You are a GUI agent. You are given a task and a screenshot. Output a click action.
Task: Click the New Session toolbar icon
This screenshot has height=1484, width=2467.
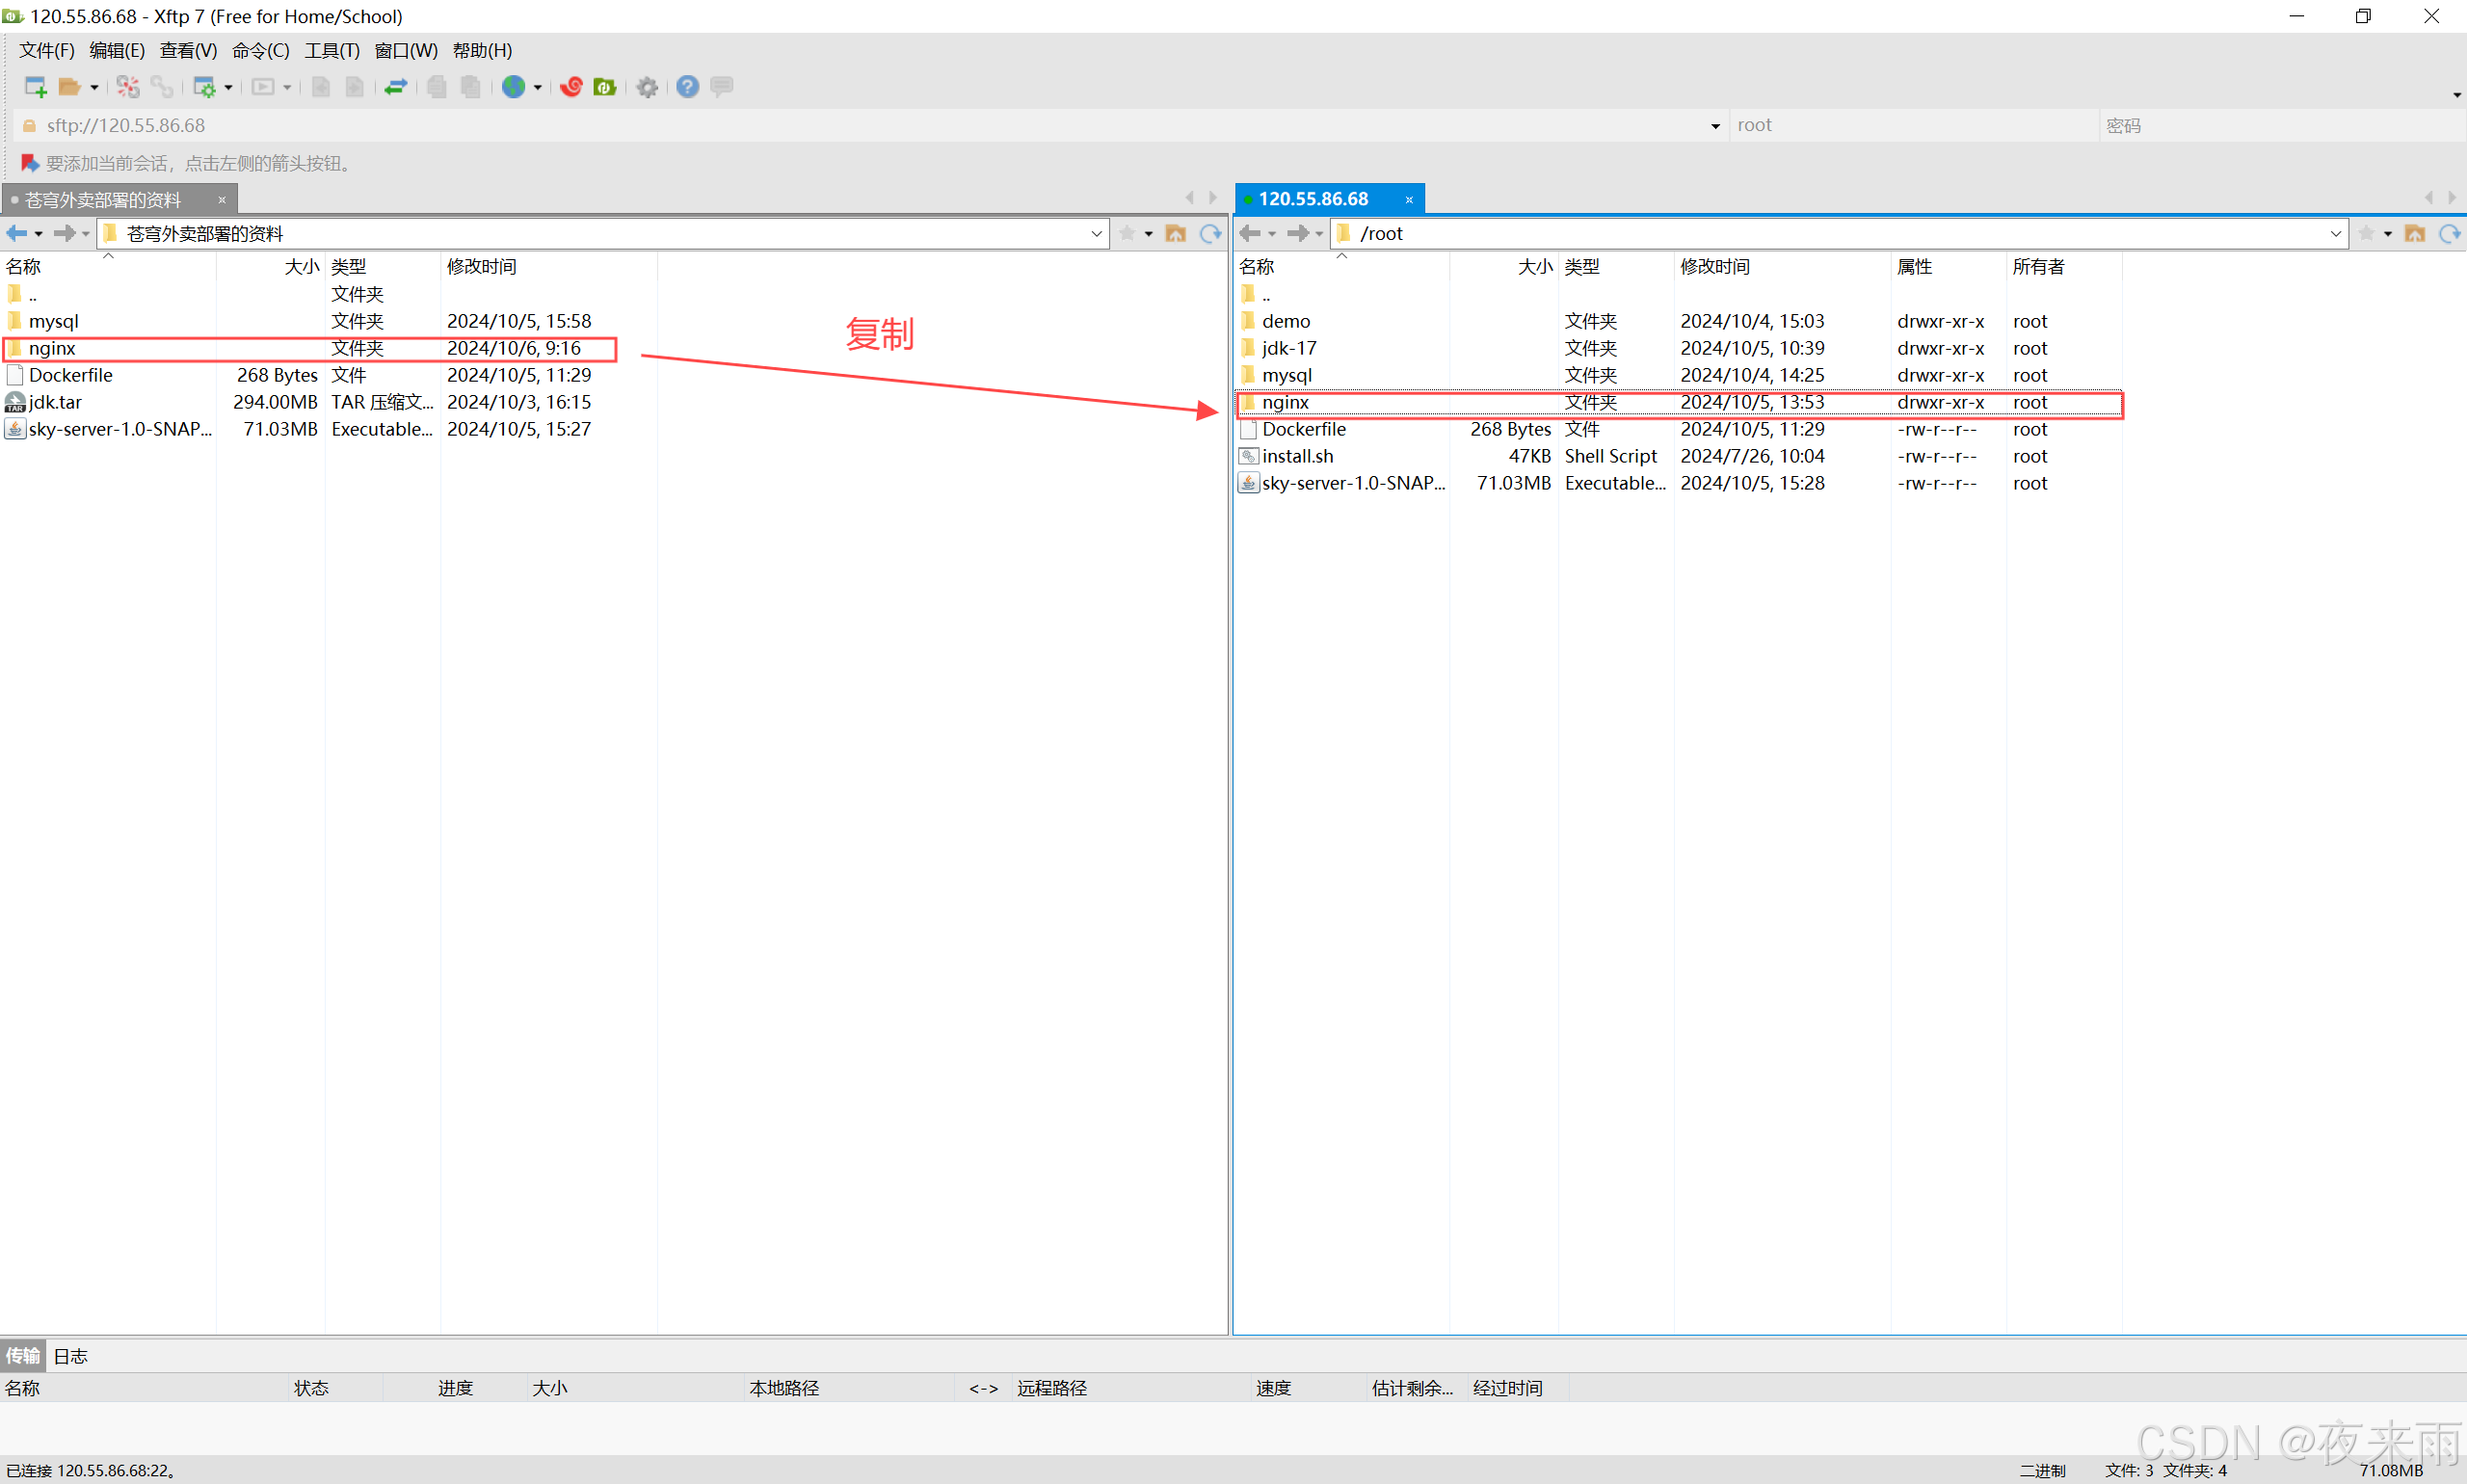[35, 87]
